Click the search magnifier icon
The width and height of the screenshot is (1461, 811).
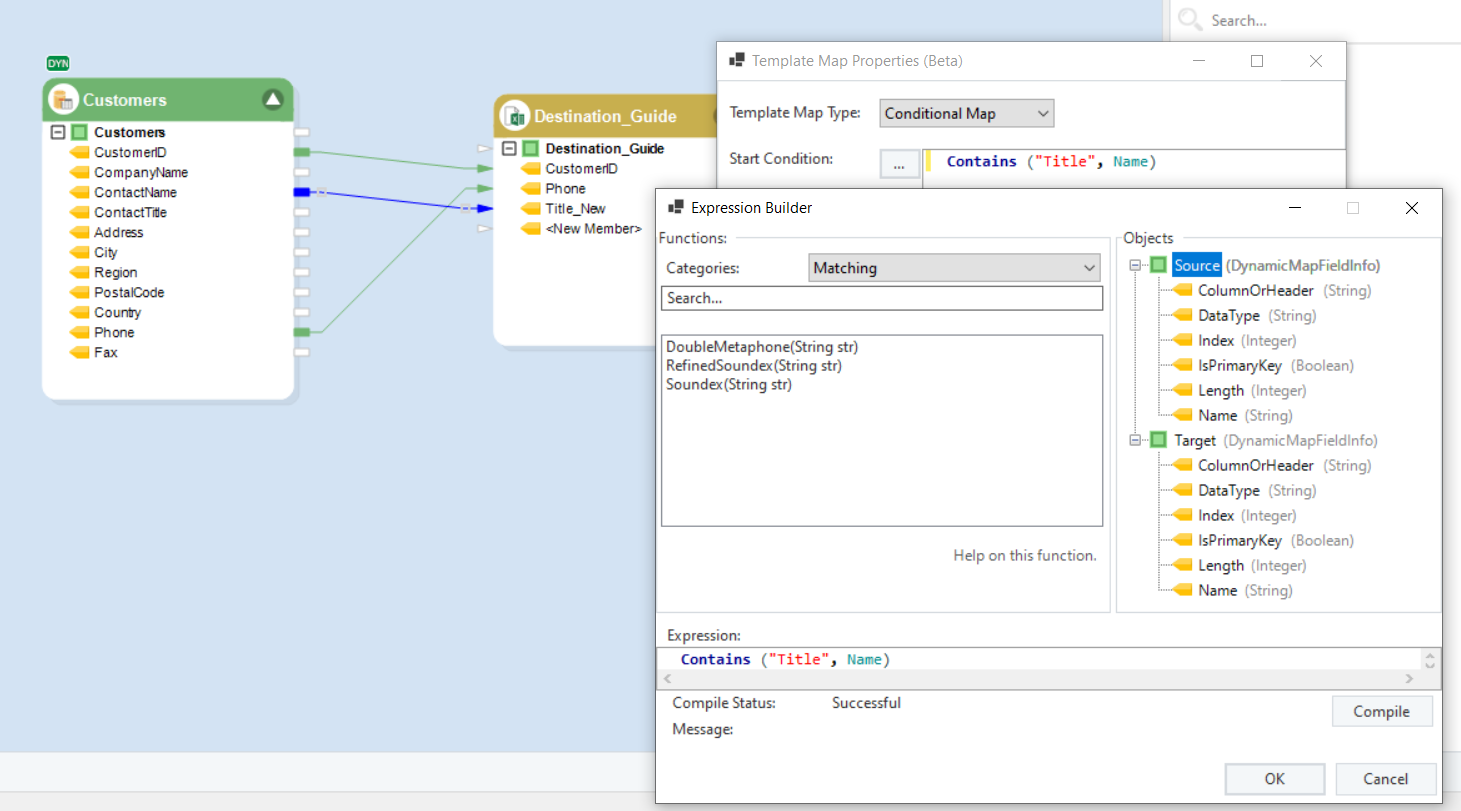[x=1189, y=20]
